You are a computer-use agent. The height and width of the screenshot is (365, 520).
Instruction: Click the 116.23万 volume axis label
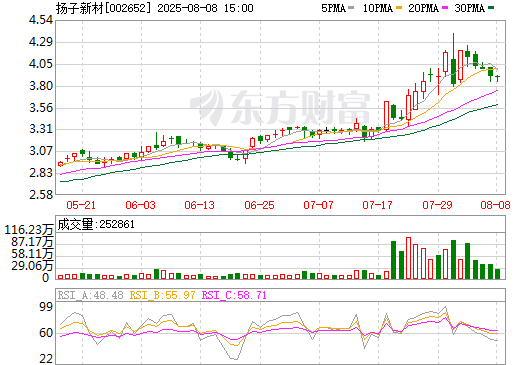pos(29,230)
